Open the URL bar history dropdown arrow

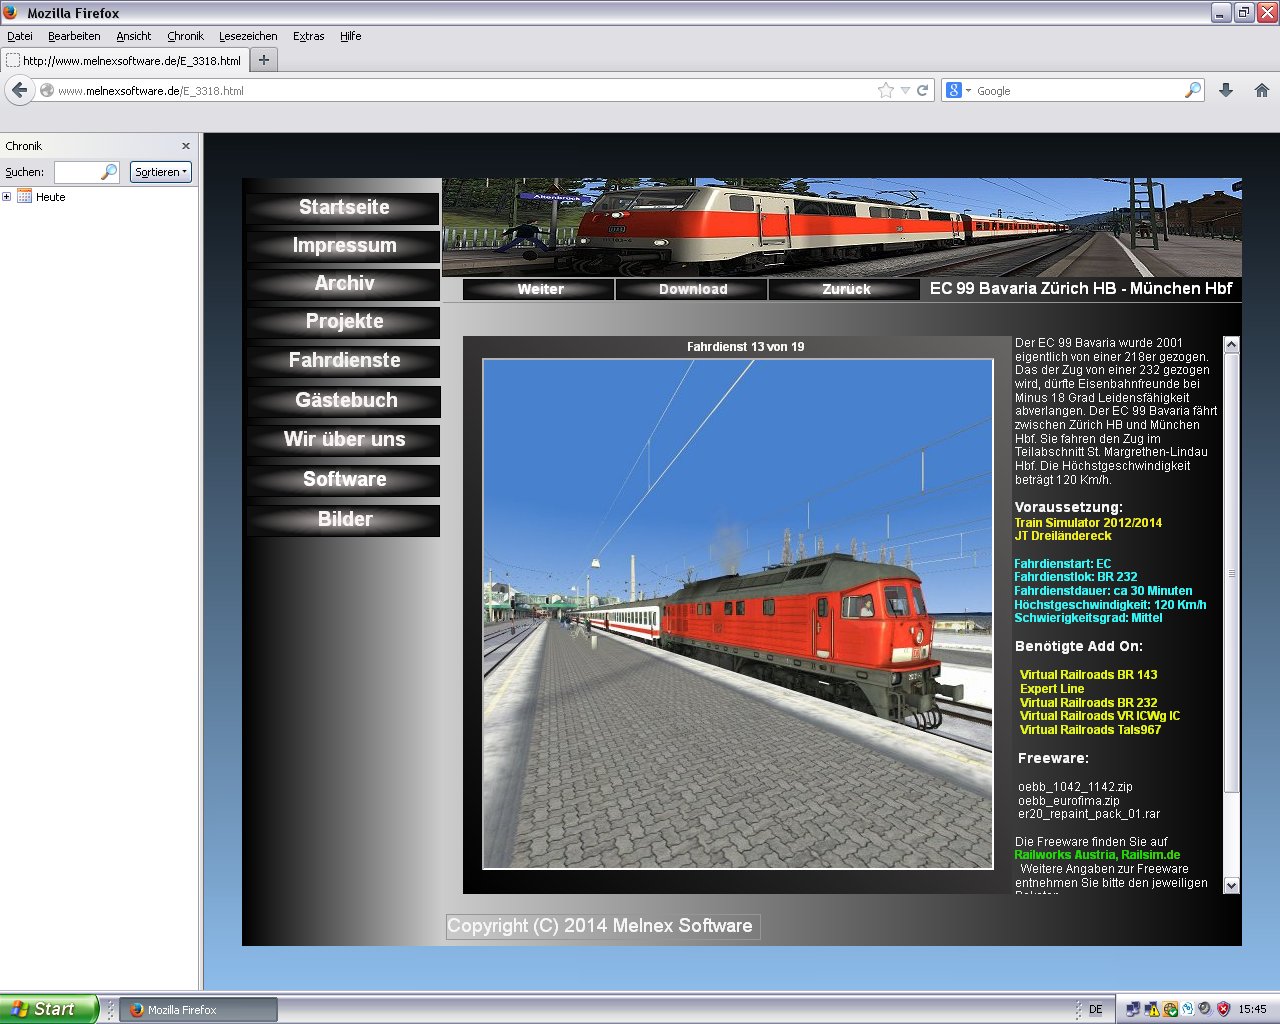click(x=905, y=90)
